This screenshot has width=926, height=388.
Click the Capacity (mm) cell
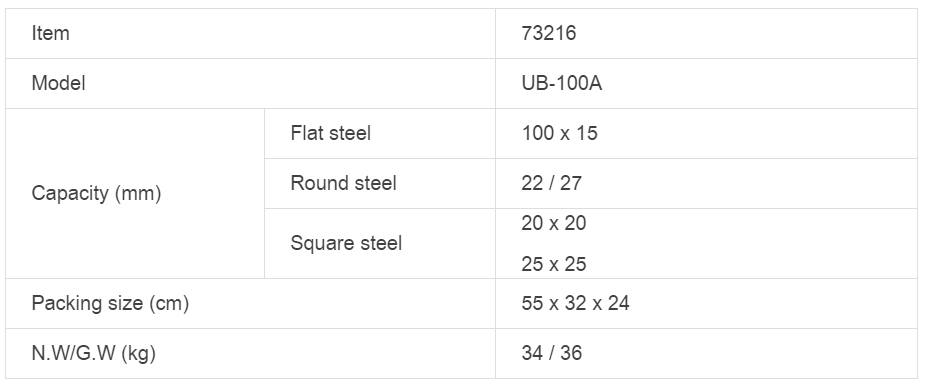click(135, 194)
